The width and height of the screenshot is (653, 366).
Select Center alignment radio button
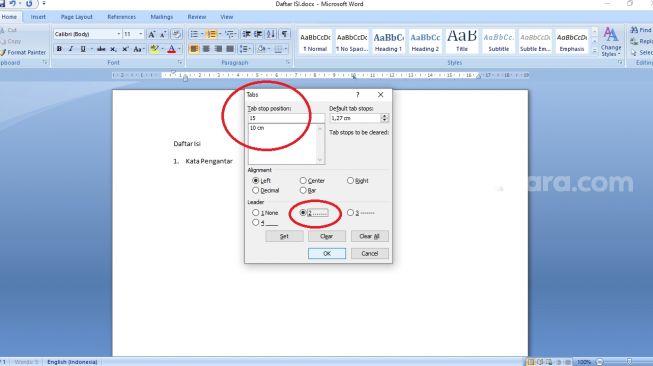[303, 180]
